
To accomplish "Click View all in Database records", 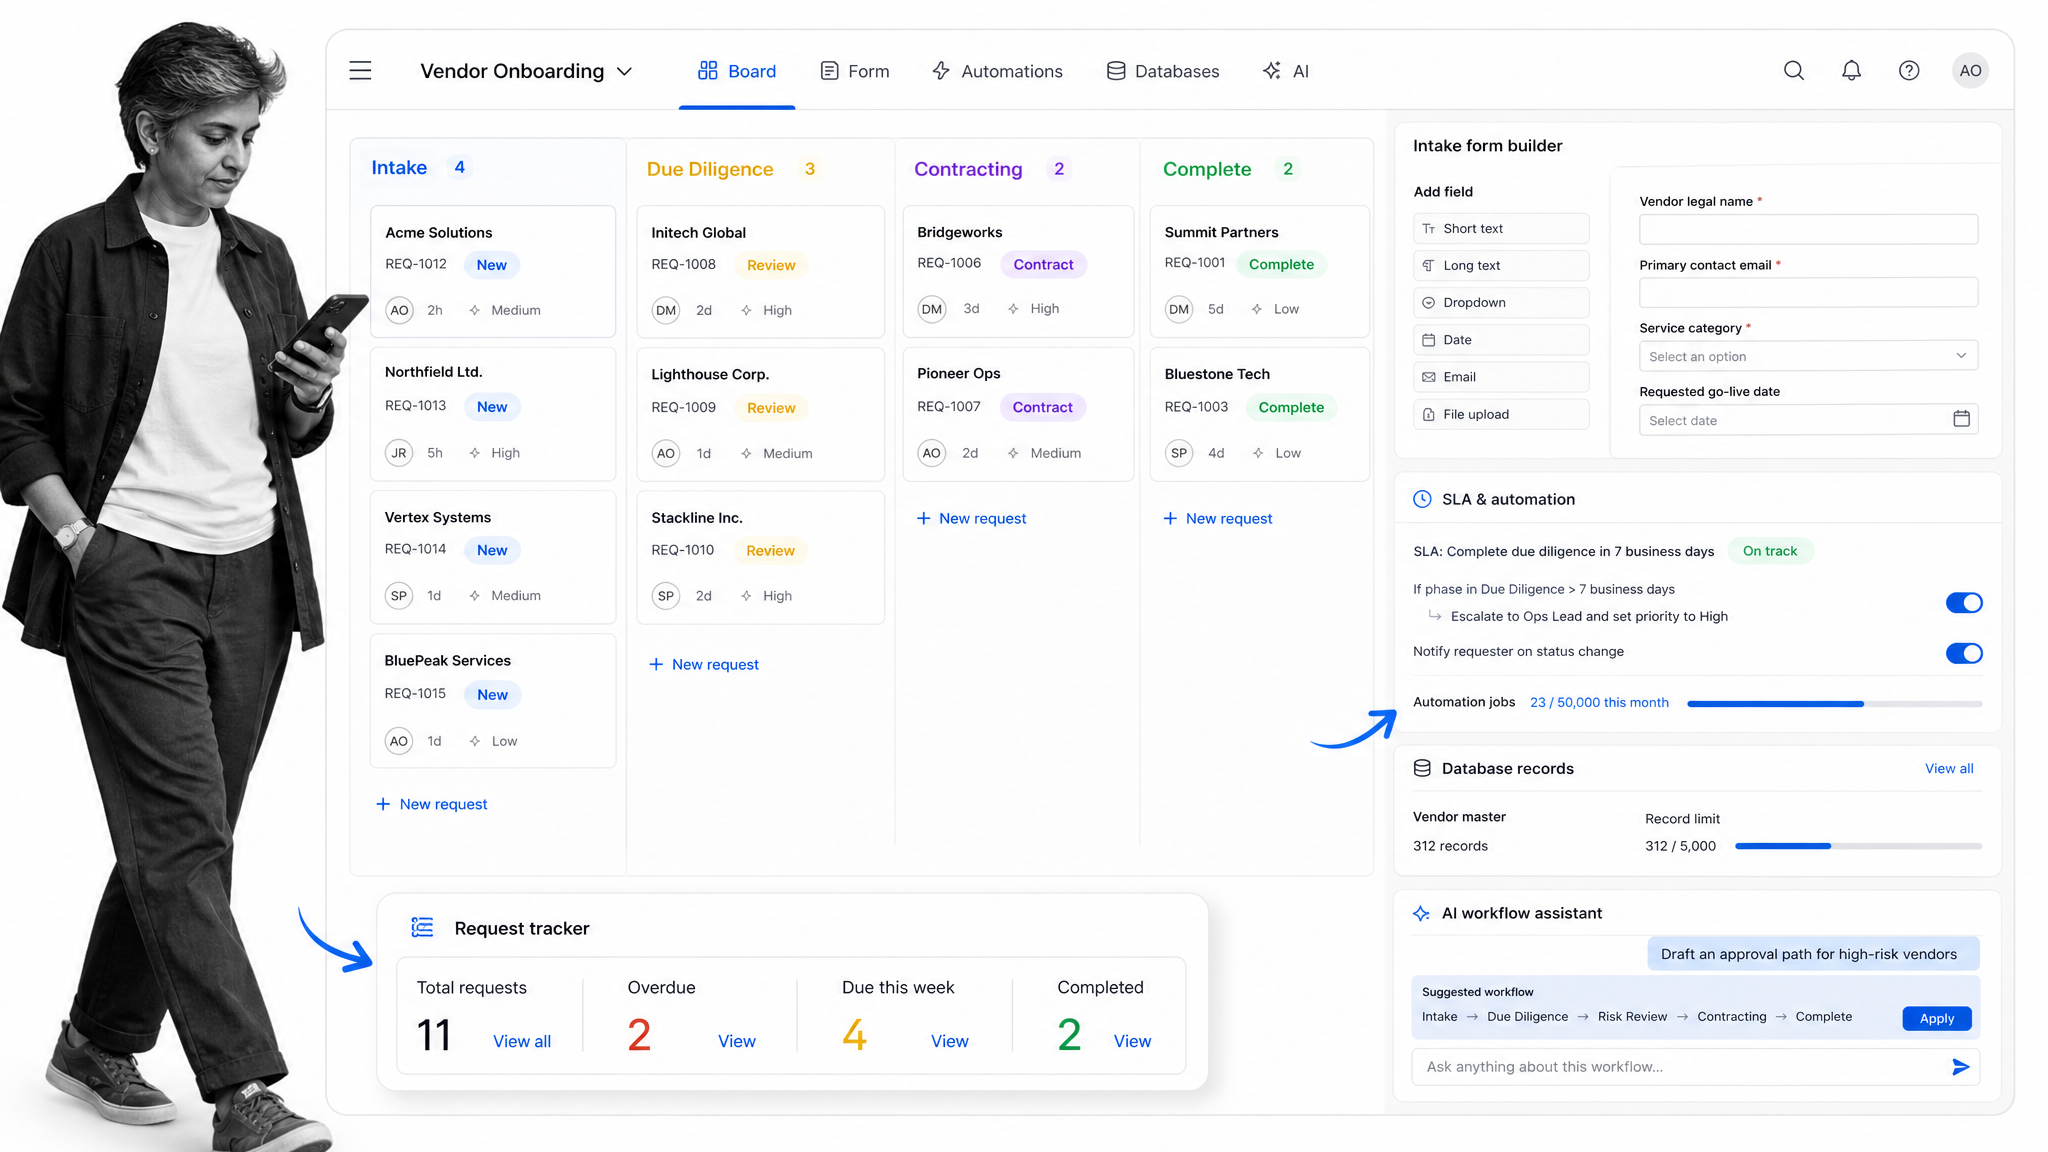I will [1949, 768].
